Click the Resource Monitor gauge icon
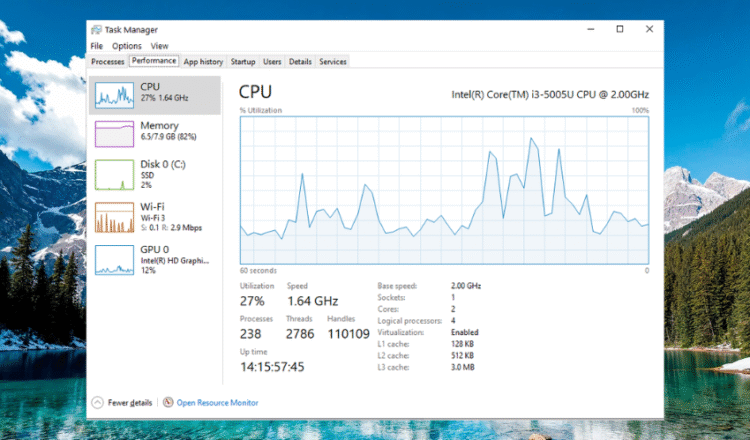This screenshot has height=440, width=750. pyautogui.click(x=168, y=402)
